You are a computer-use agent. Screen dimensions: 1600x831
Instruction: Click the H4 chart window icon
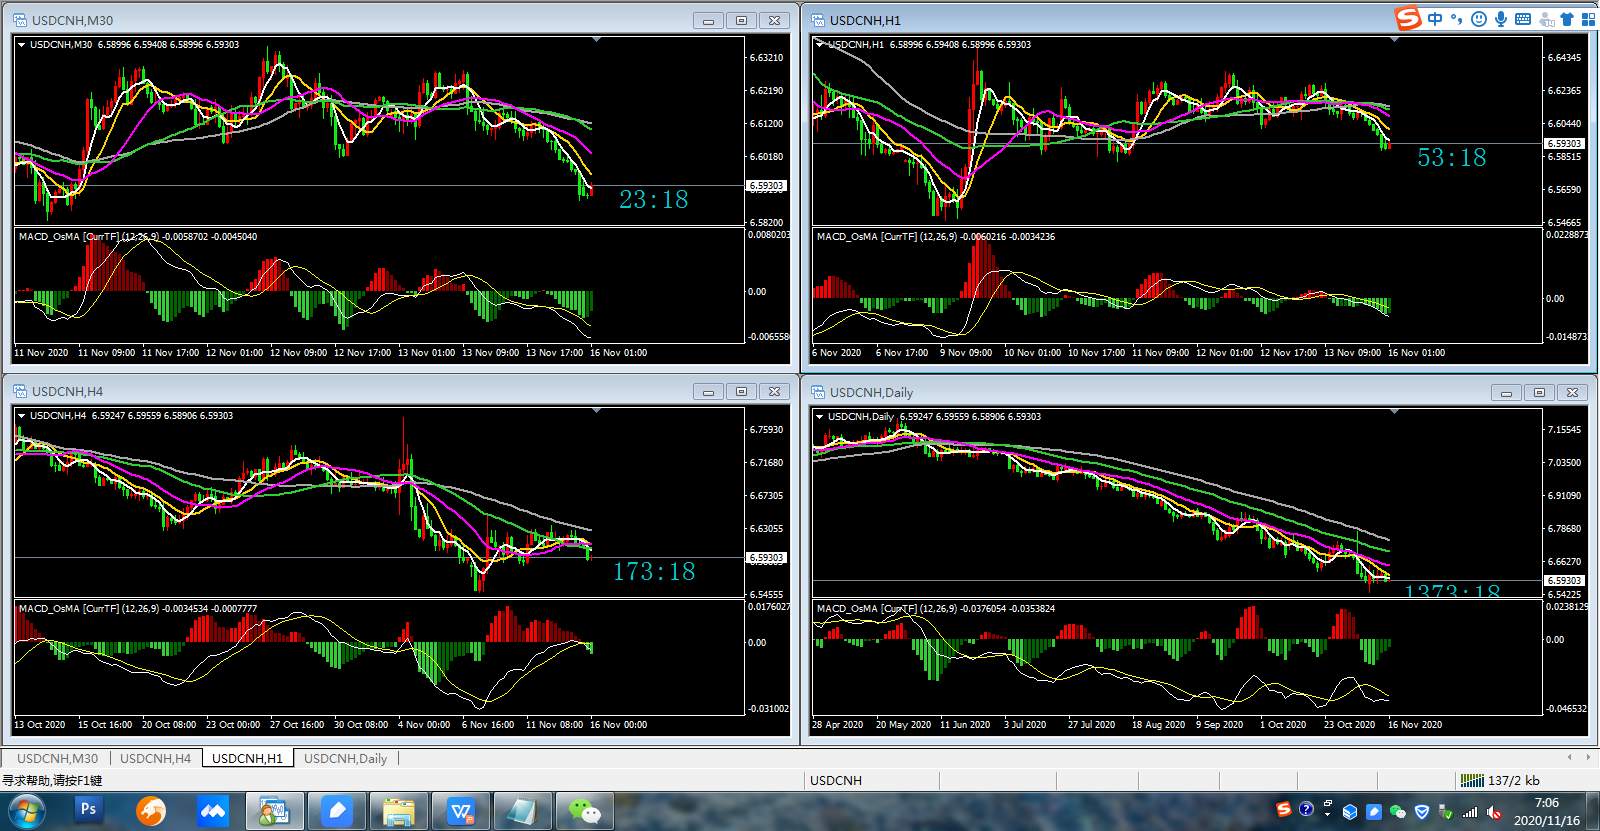point(19,391)
